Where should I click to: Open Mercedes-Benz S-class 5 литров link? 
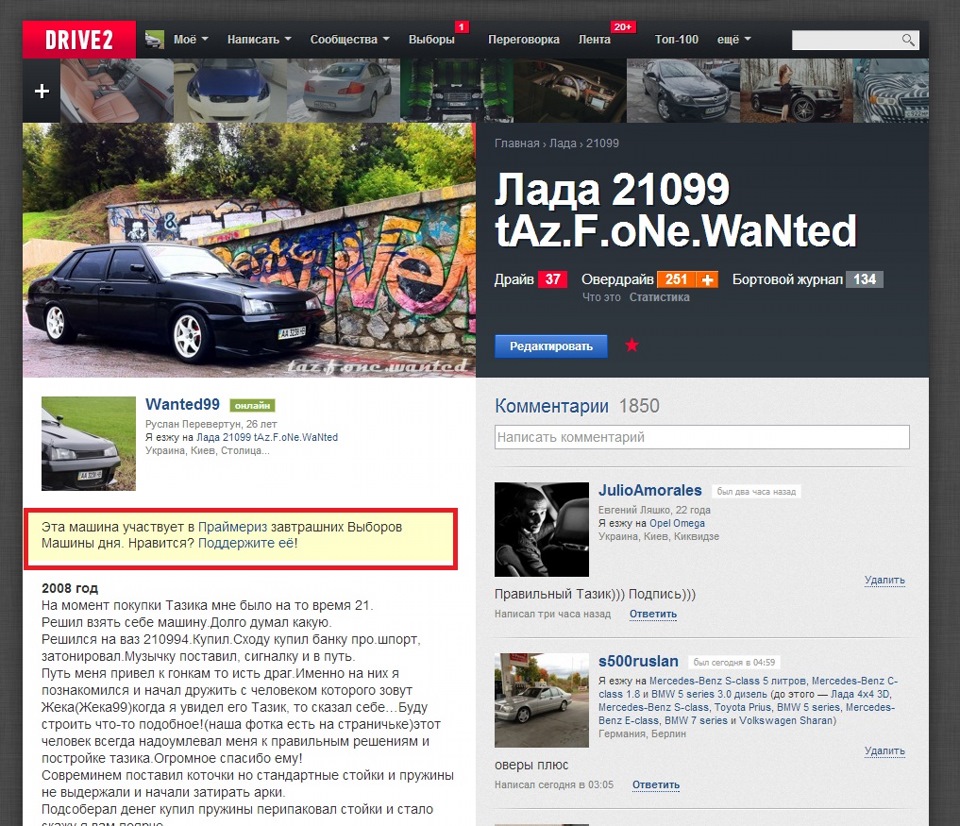(x=727, y=681)
